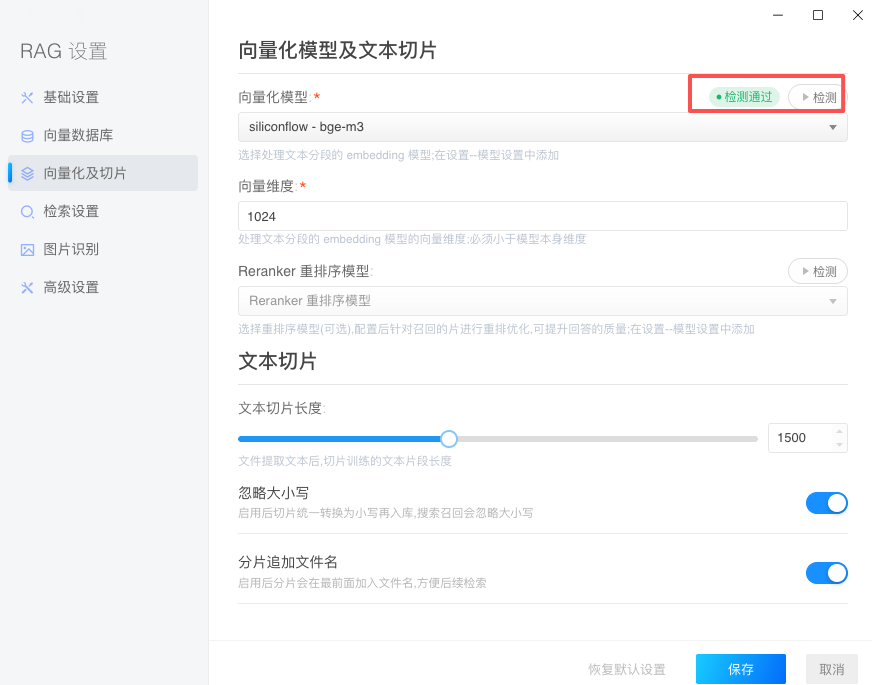Open the 高级设置 menu item
Viewport: 872px width, 685px height.
point(71,288)
